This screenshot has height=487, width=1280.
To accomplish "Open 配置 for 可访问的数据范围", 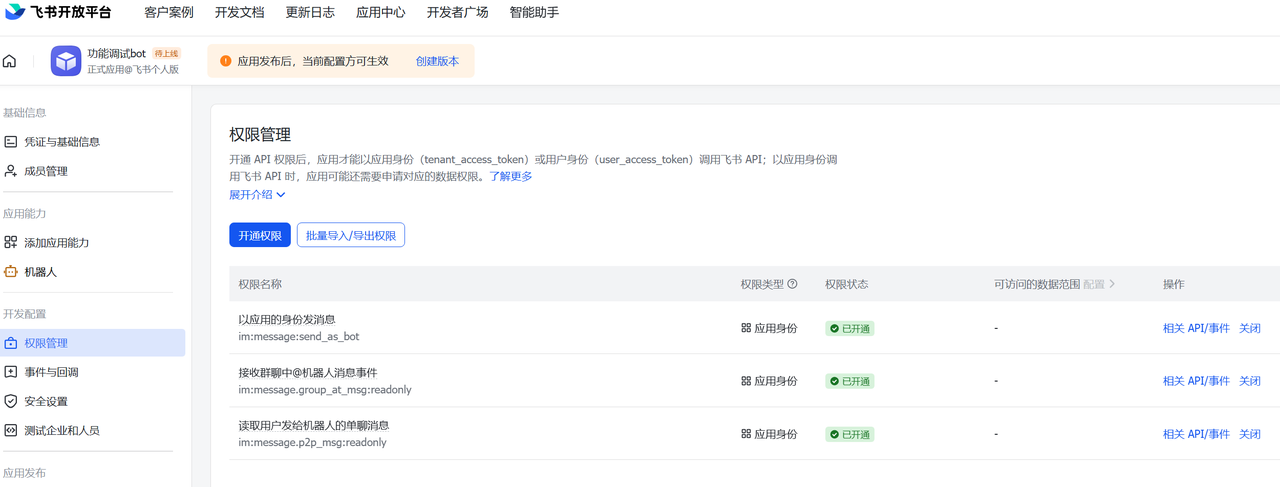I will 1099,284.
